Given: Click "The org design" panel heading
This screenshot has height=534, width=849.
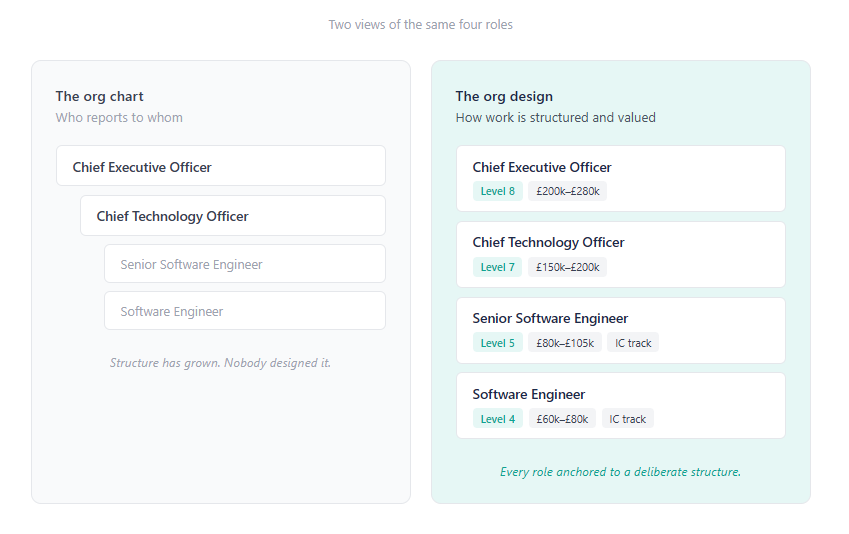Looking at the screenshot, I should [504, 96].
